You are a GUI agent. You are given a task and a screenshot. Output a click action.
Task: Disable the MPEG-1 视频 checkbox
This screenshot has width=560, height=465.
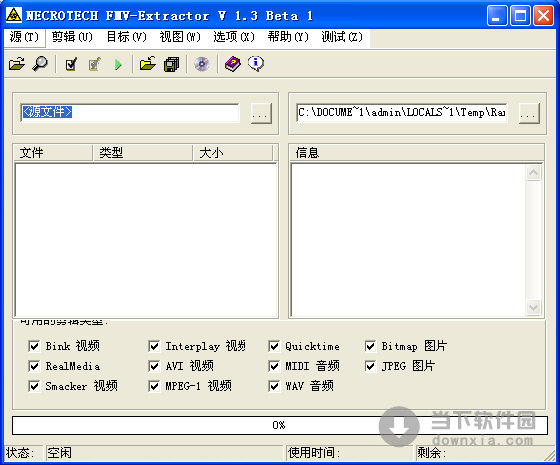point(154,386)
